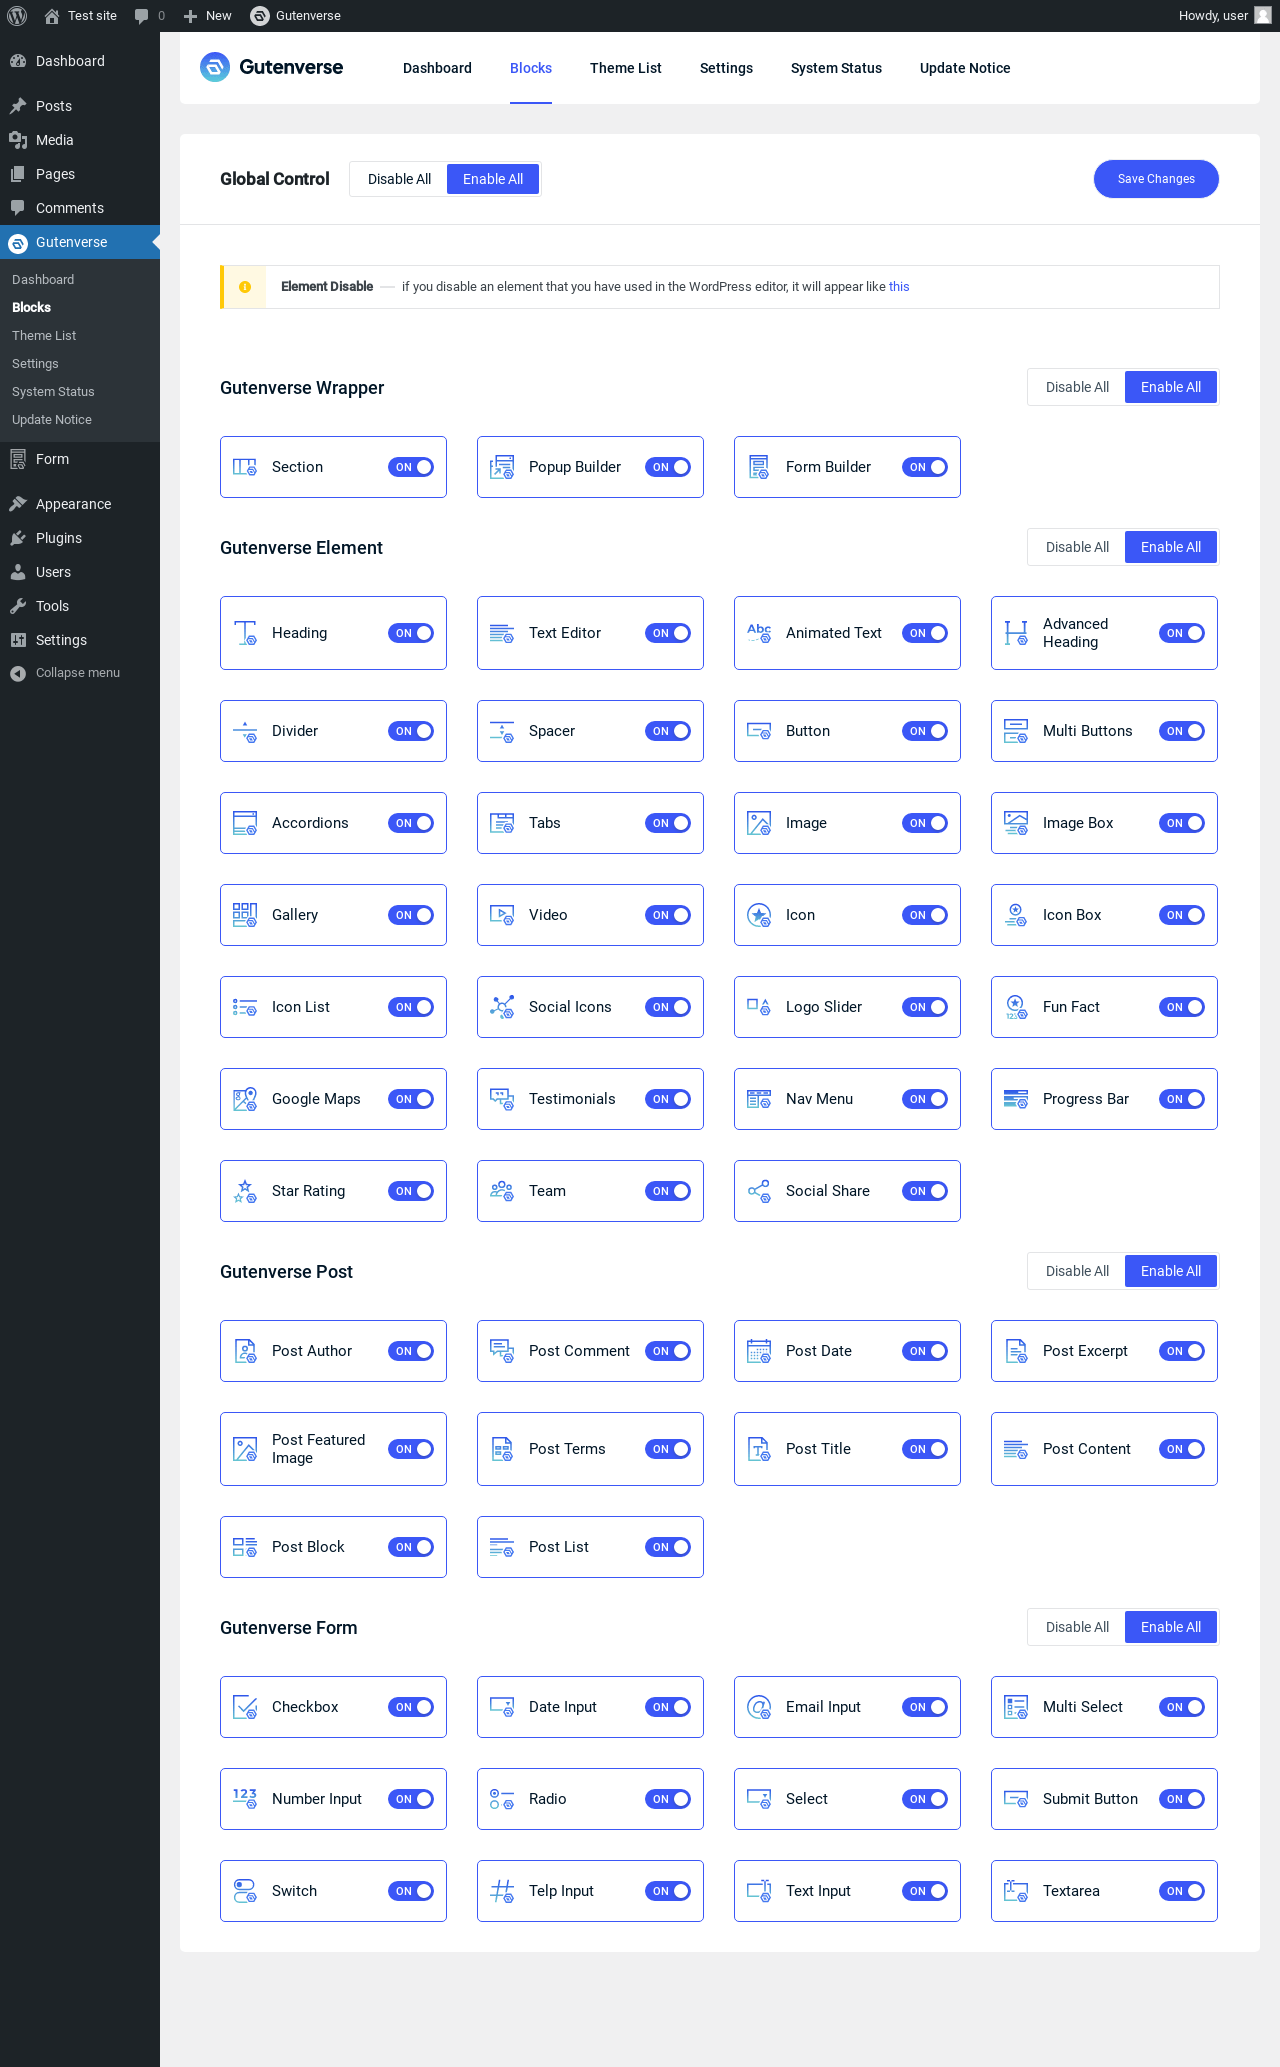Switch off the Icon List toggle
Screen dimensions: 1280x2067
click(x=411, y=1007)
